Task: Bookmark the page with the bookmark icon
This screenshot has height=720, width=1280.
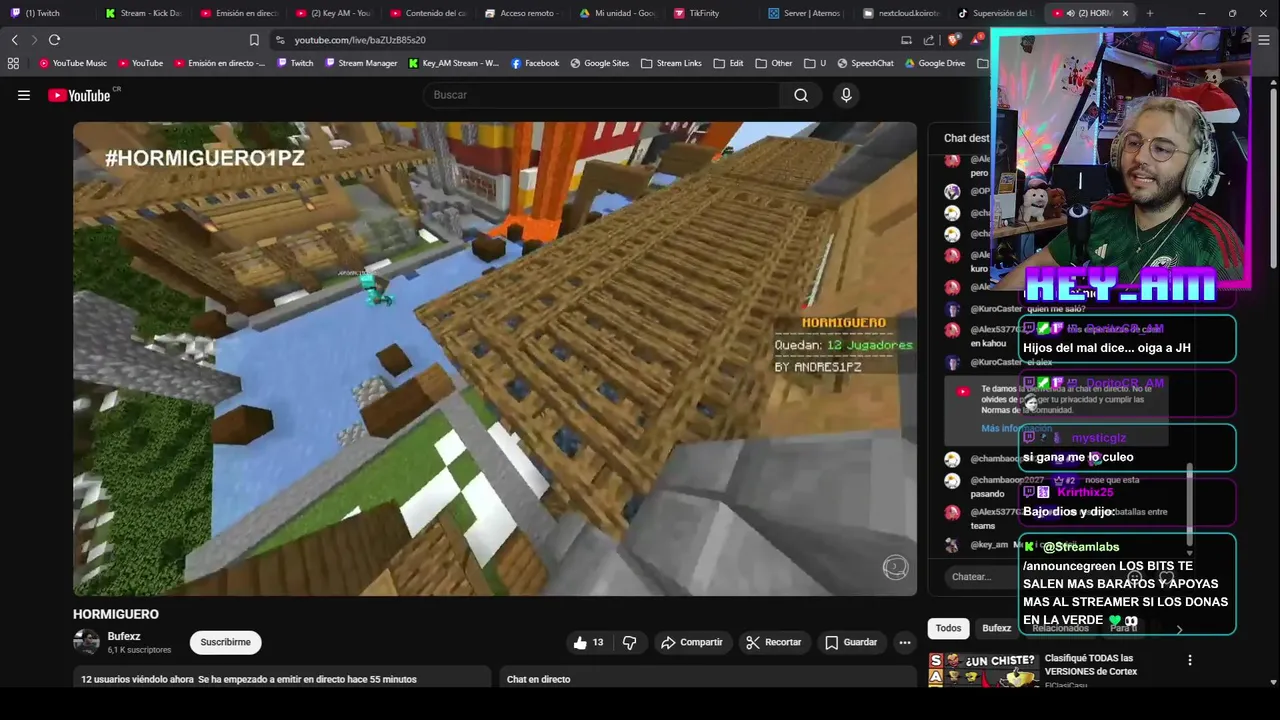Action: 254,40
